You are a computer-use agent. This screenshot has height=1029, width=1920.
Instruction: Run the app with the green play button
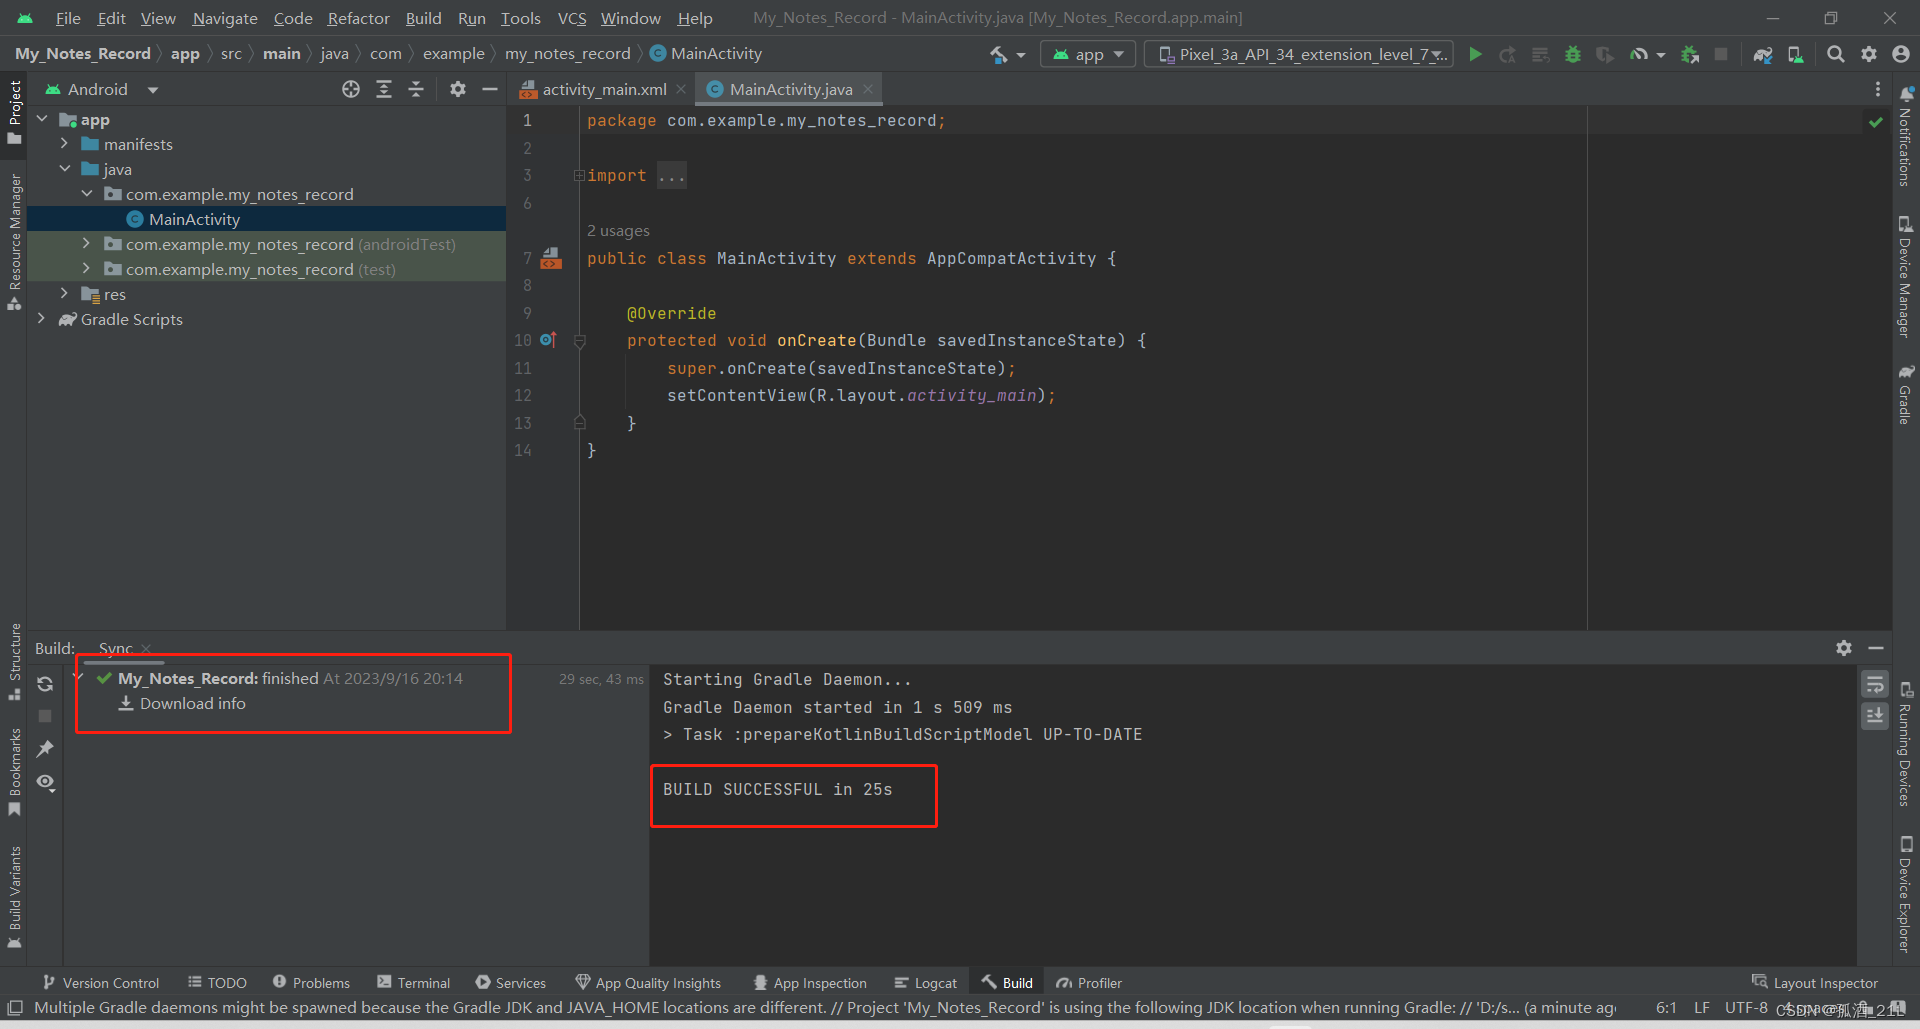click(x=1475, y=54)
